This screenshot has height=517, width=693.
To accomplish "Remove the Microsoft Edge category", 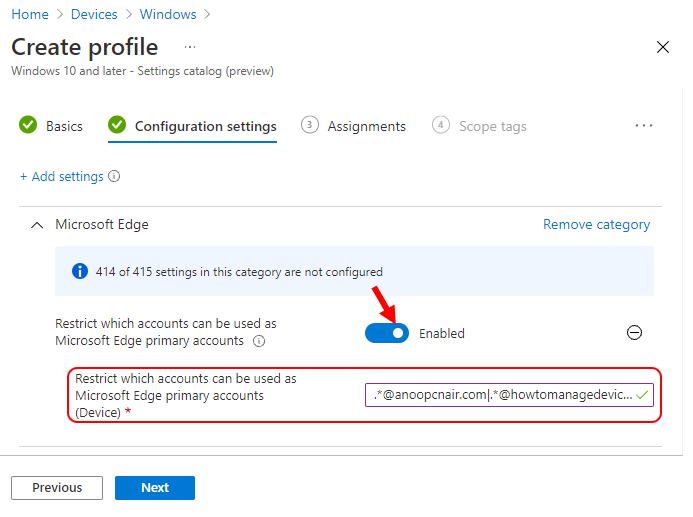I will 597,224.
